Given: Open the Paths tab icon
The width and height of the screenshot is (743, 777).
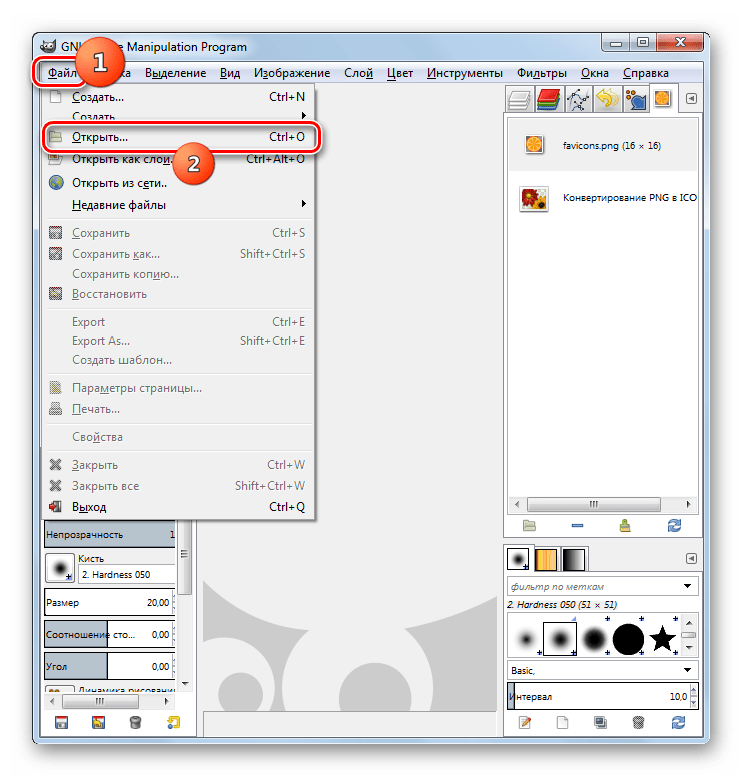Looking at the screenshot, I should [577, 99].
